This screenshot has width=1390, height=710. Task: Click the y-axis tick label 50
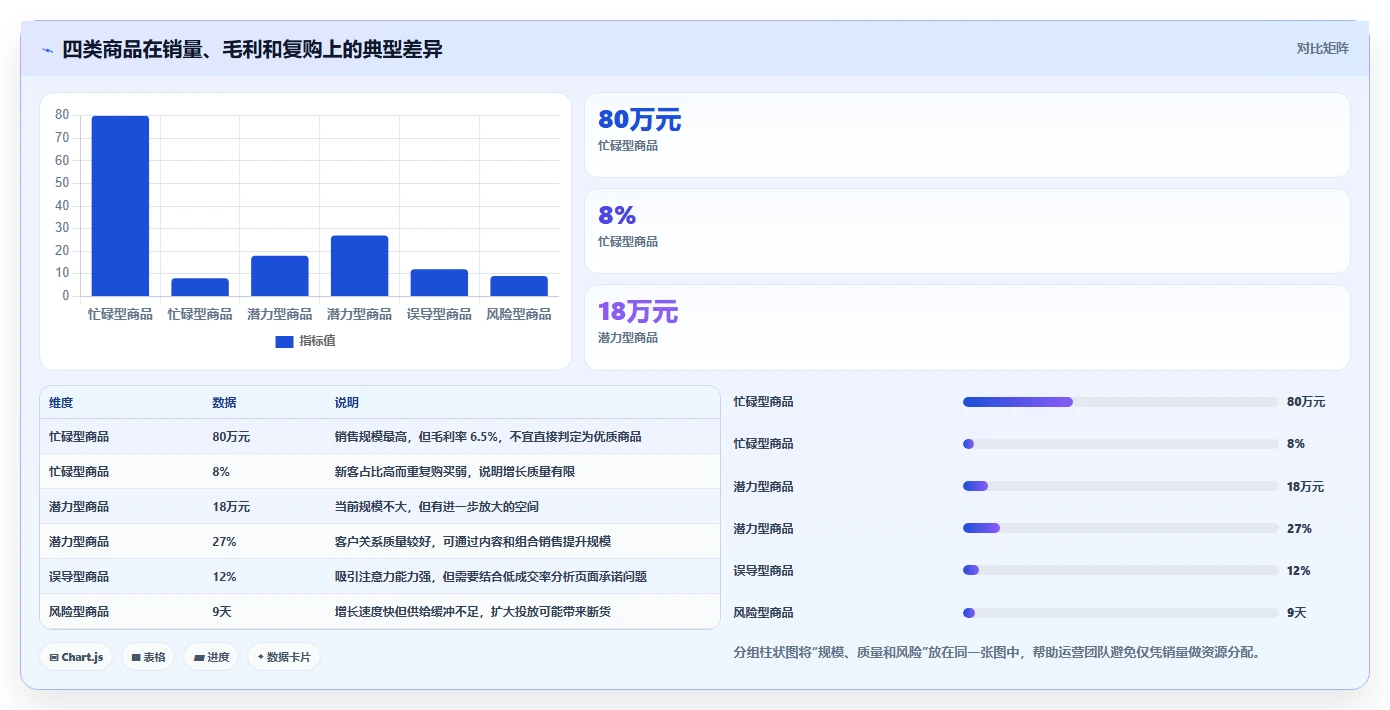pyautogui.click(x=62, y=183)
